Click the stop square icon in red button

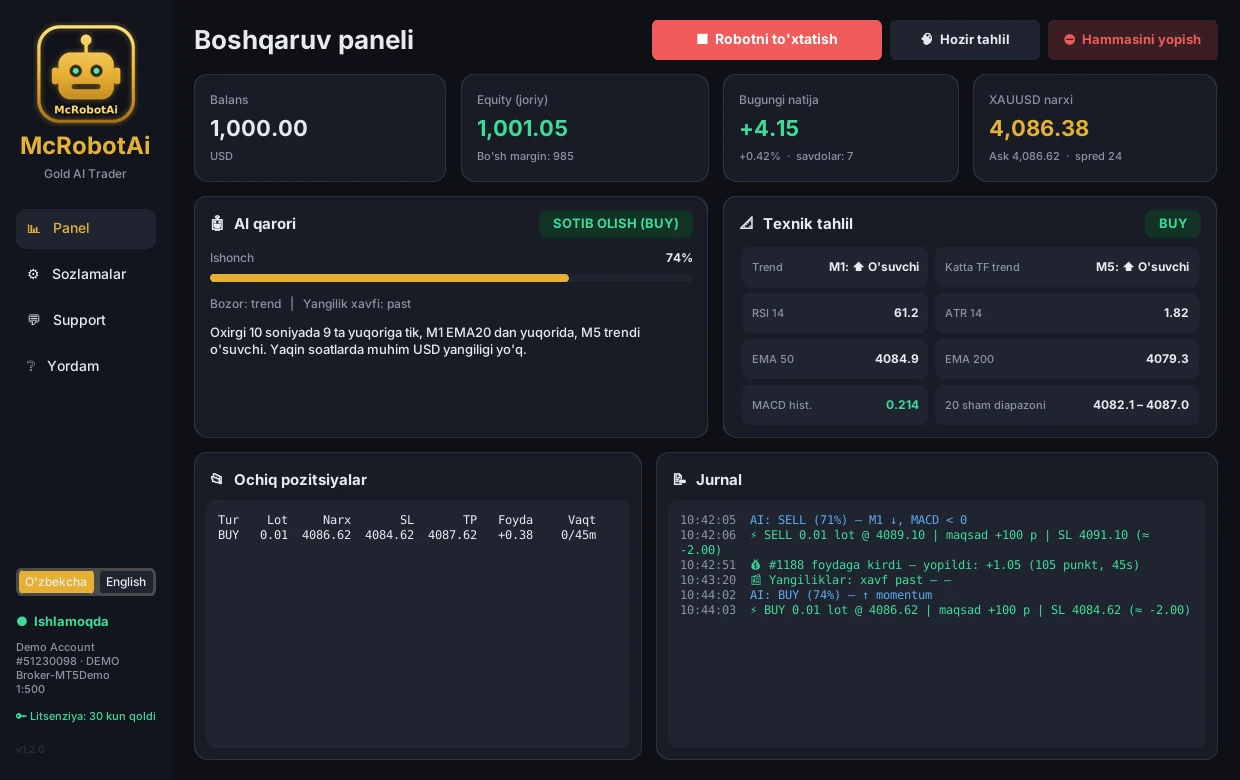[702, 40]
